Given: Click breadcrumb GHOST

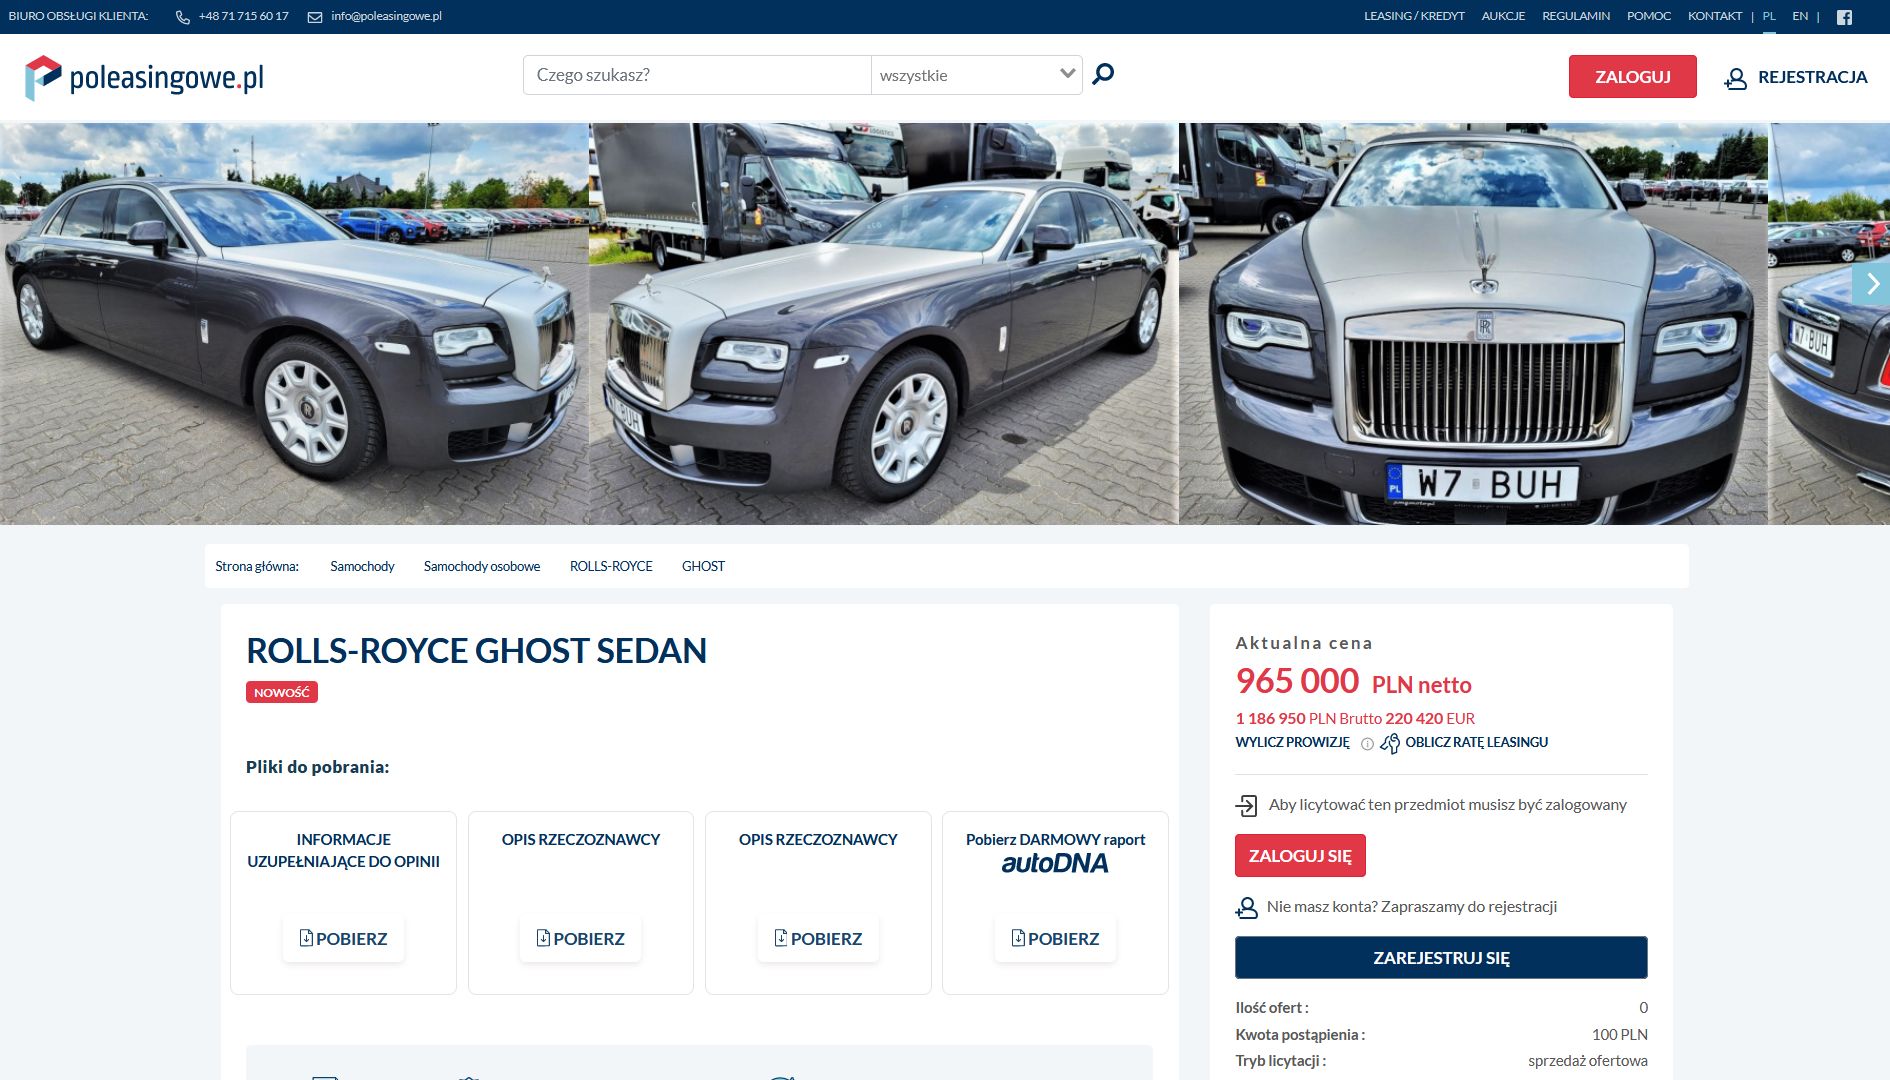Looking at the screenshot, I should [x=703, y=566].
